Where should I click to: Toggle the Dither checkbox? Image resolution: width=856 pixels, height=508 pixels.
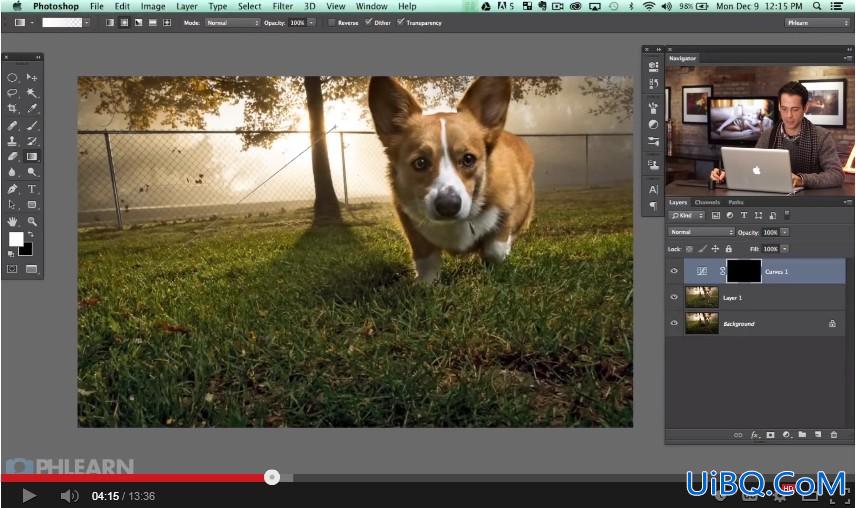point(368,22)
